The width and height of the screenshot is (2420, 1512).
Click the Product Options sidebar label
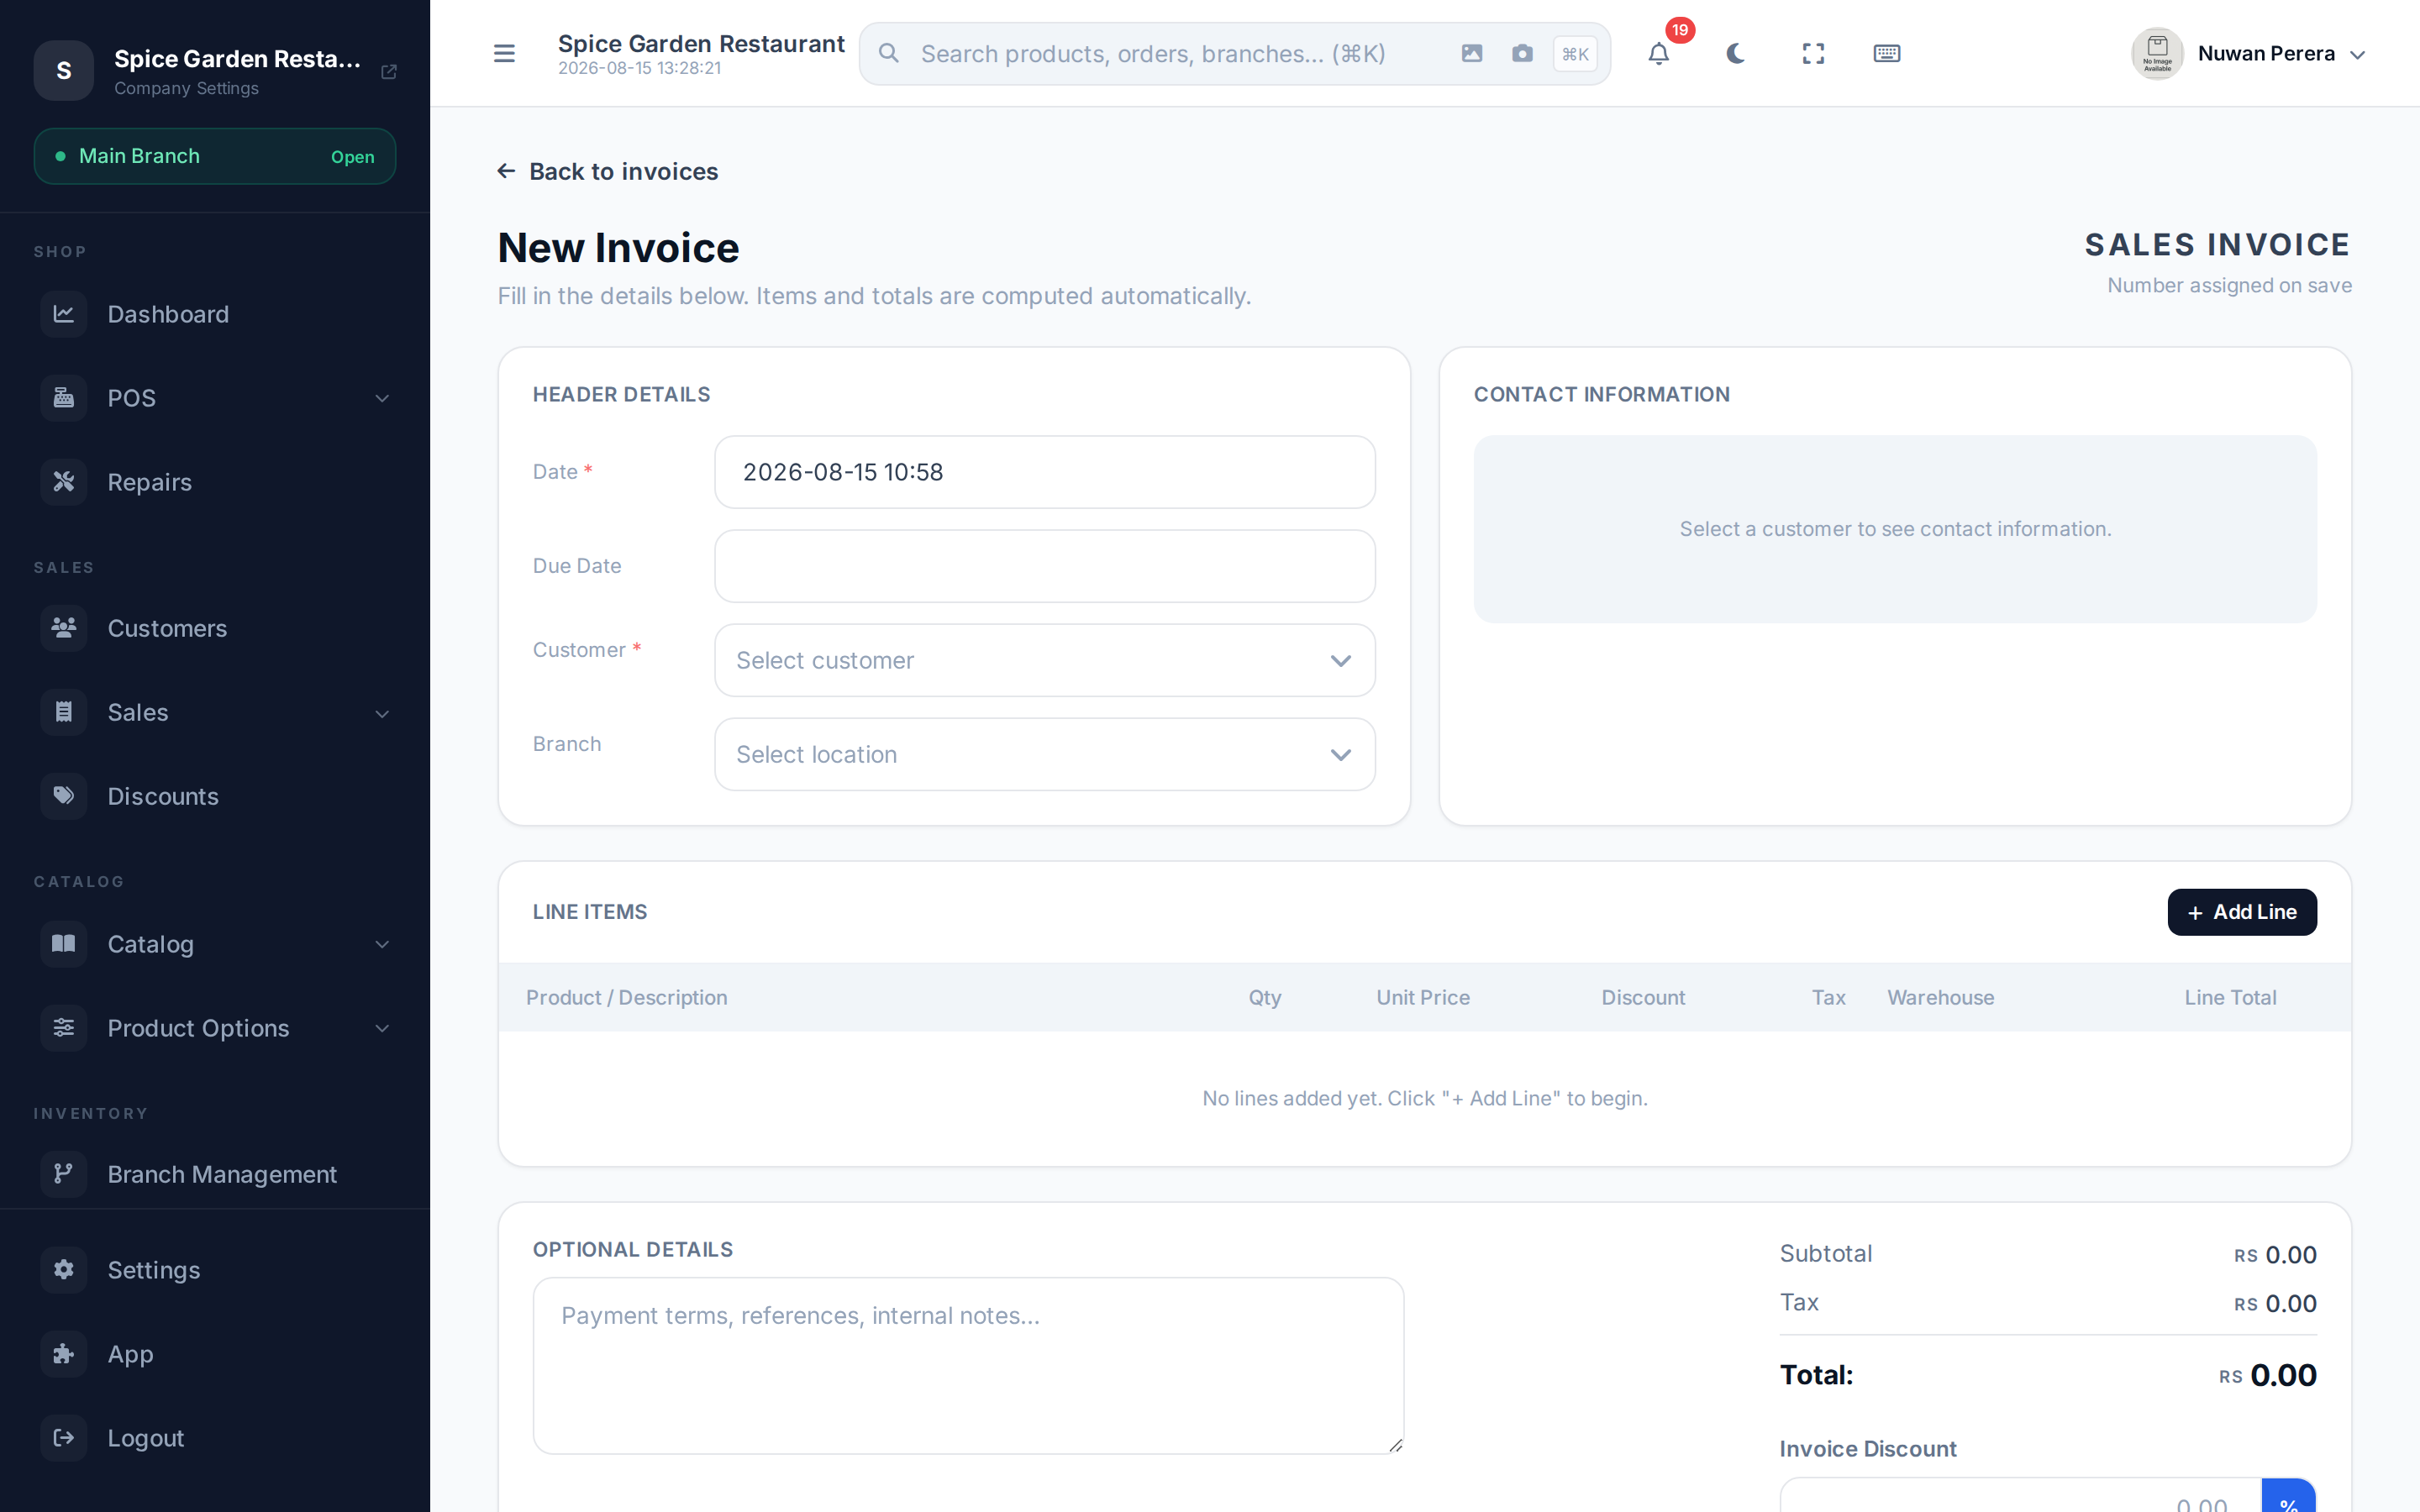pos(198,1028)
